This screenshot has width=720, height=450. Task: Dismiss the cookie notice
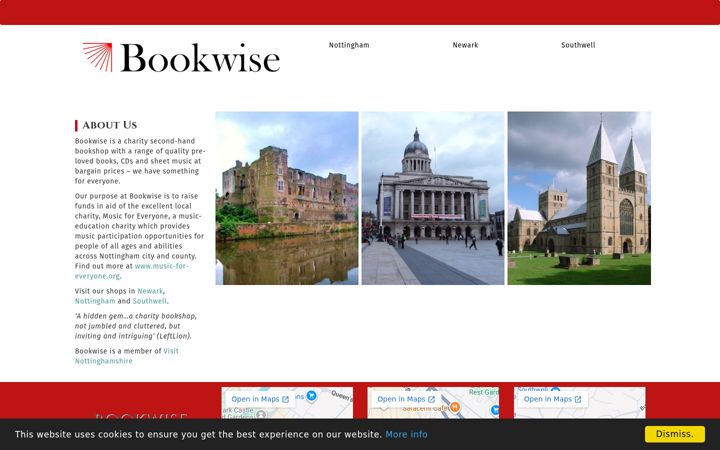coord(675,434)
